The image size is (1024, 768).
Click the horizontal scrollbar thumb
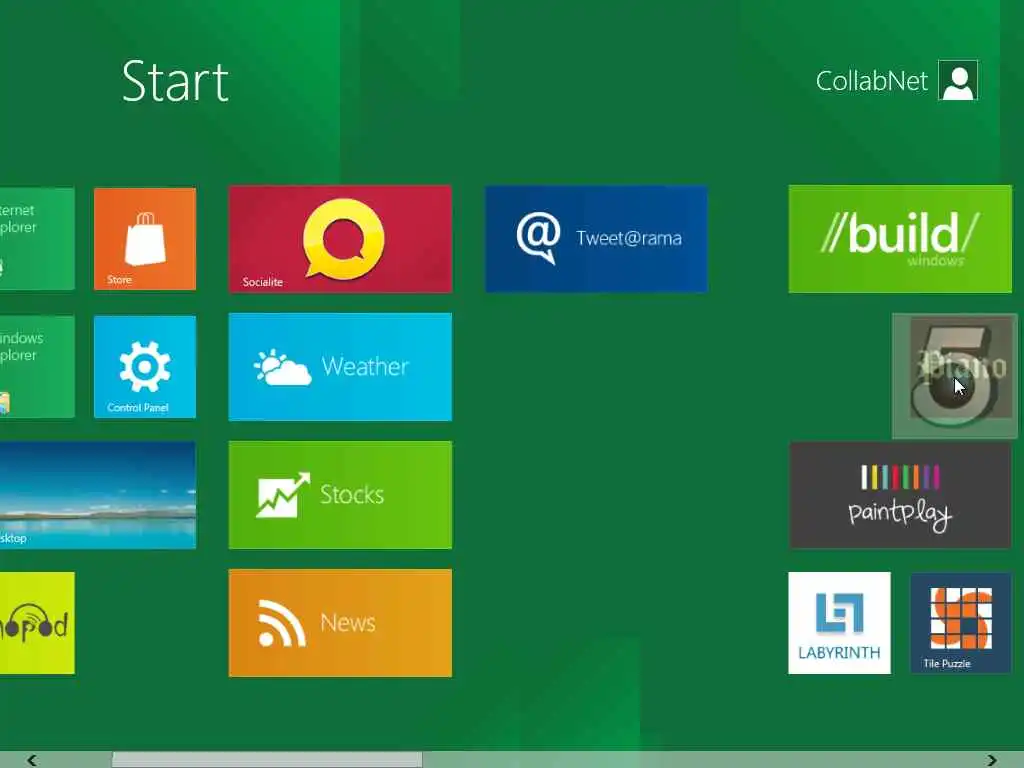coord(267,760)
